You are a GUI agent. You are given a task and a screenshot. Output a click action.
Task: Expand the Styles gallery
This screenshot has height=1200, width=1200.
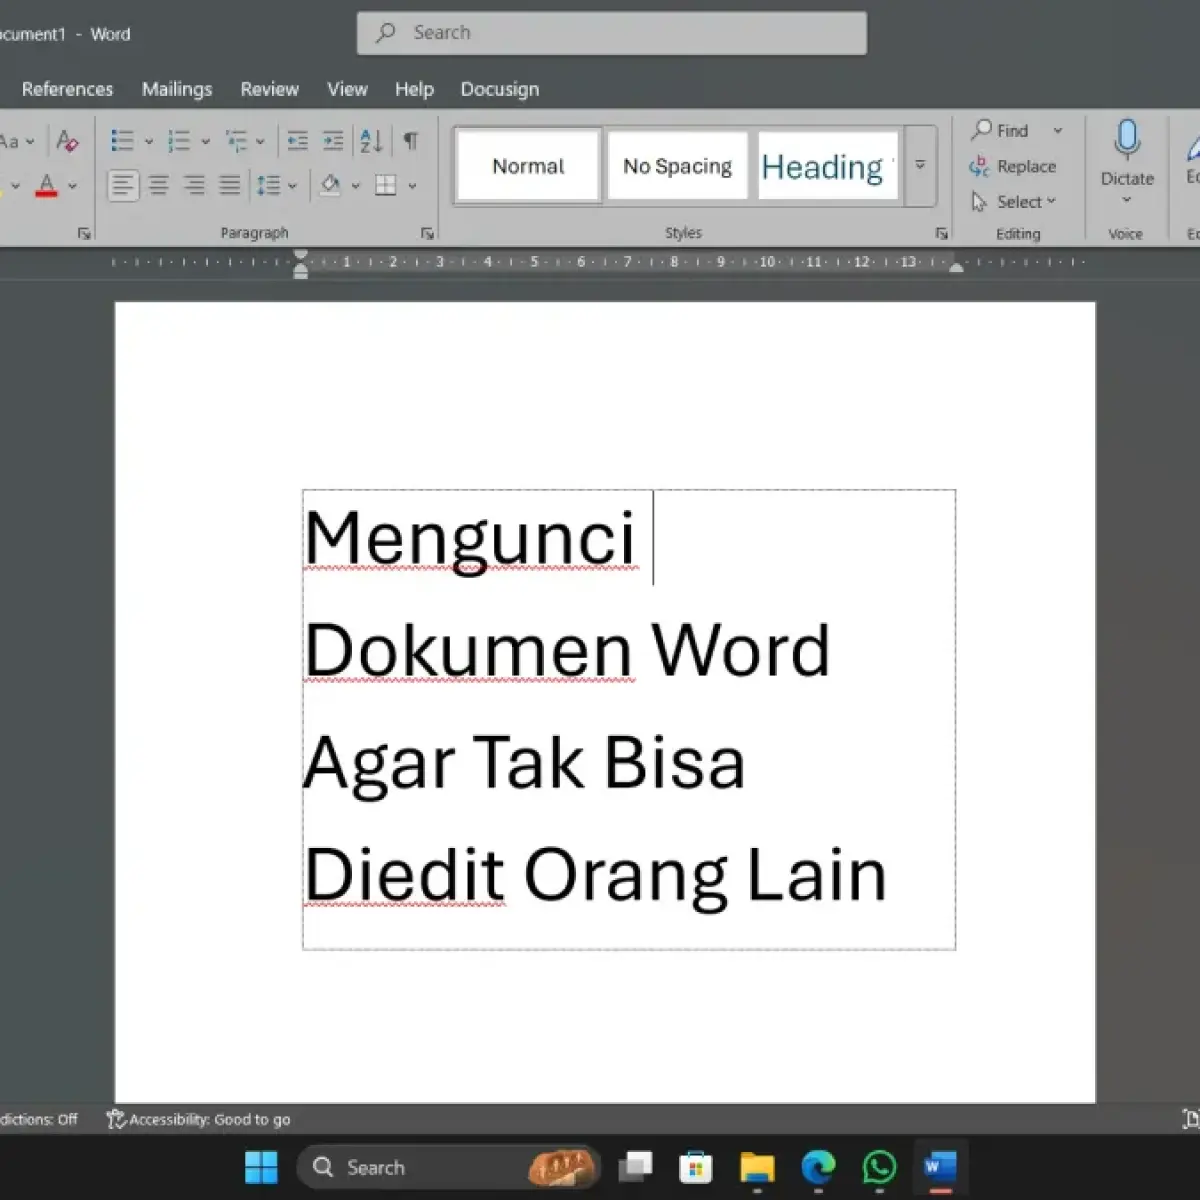[920, 165]
